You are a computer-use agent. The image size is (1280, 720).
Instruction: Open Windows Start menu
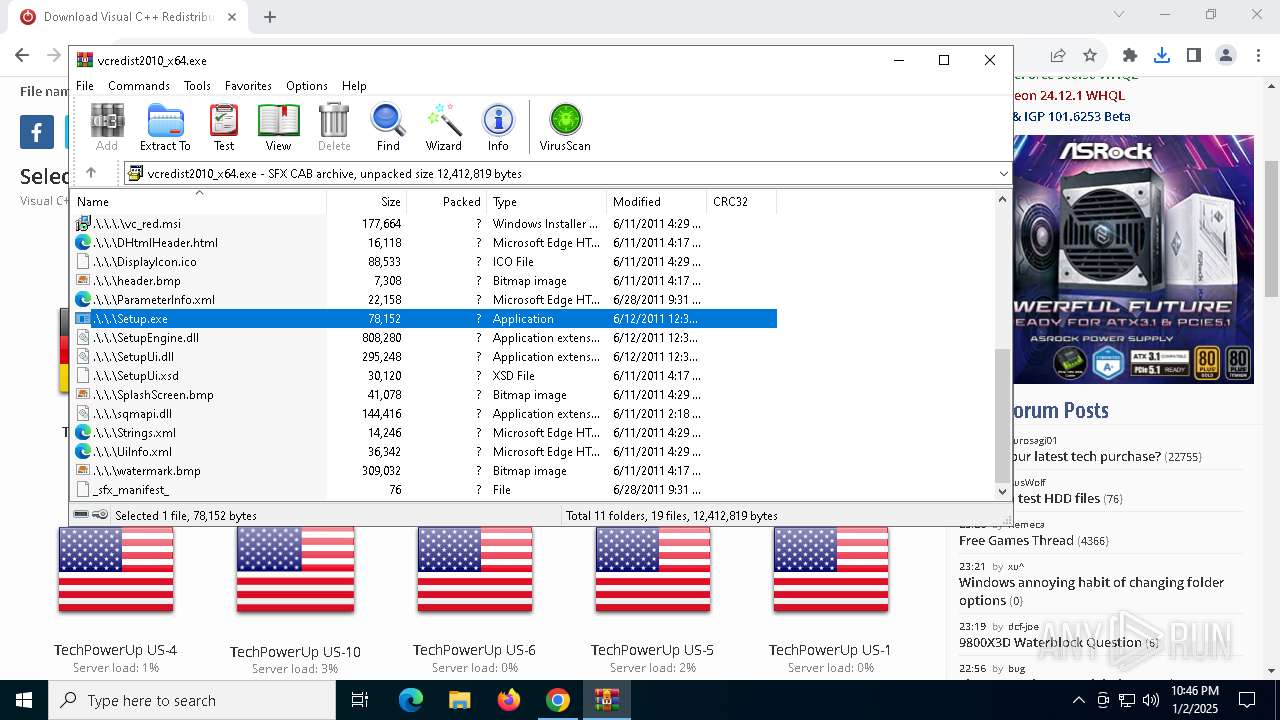(x=24, y=700)
